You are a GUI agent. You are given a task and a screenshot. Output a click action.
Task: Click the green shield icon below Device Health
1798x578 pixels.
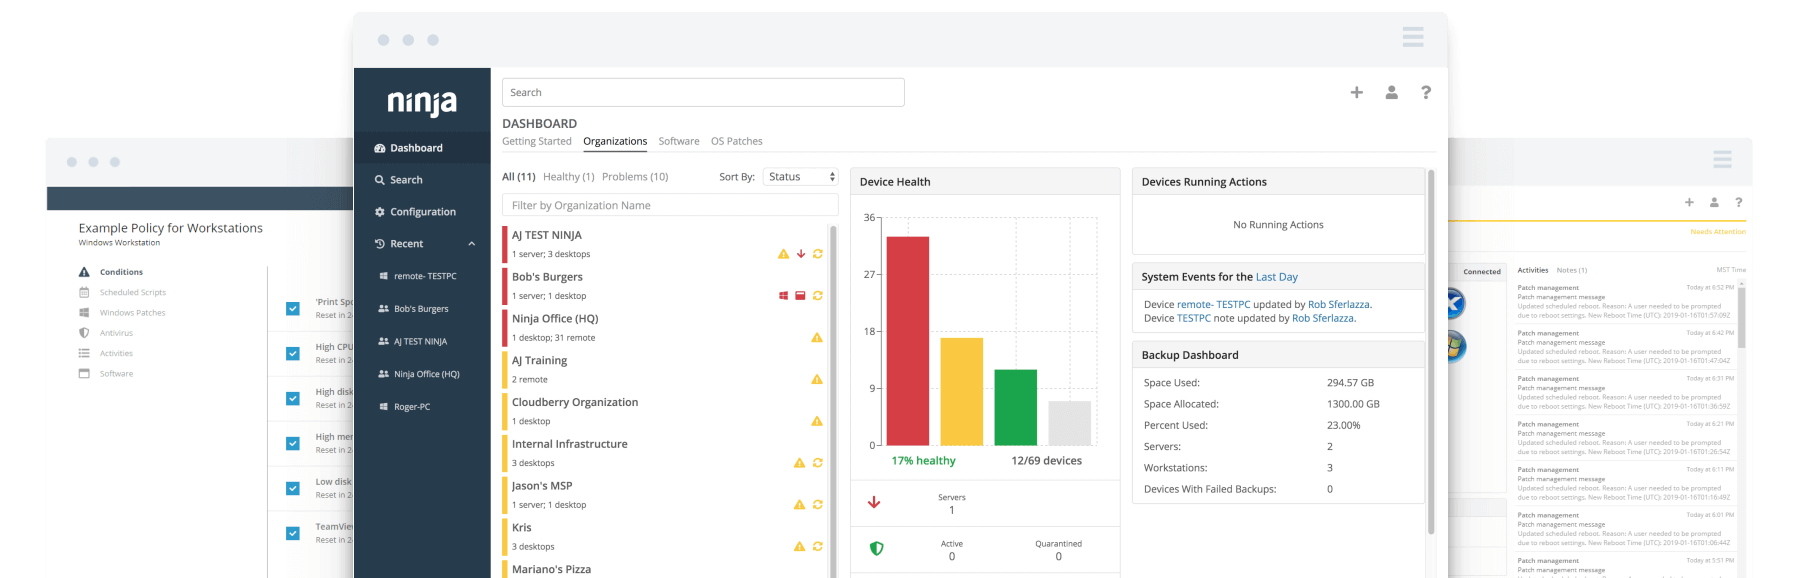(876, 549)
